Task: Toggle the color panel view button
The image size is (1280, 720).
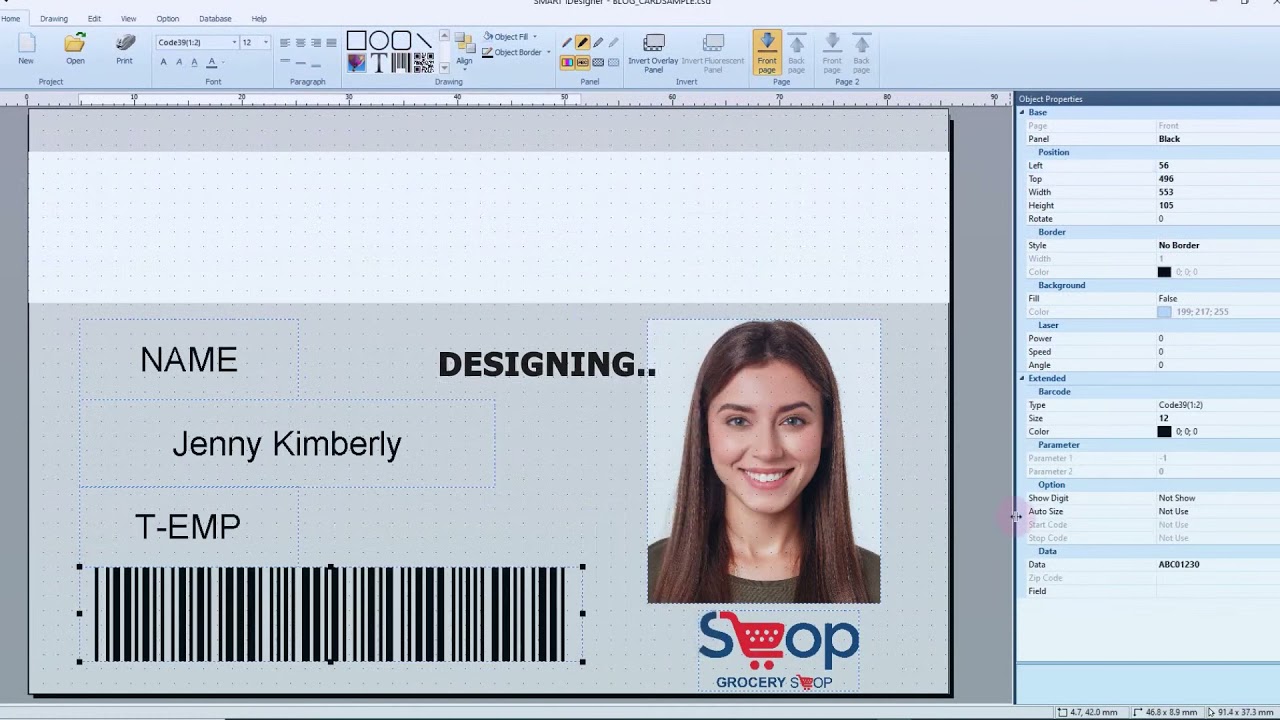Action: 567,62
